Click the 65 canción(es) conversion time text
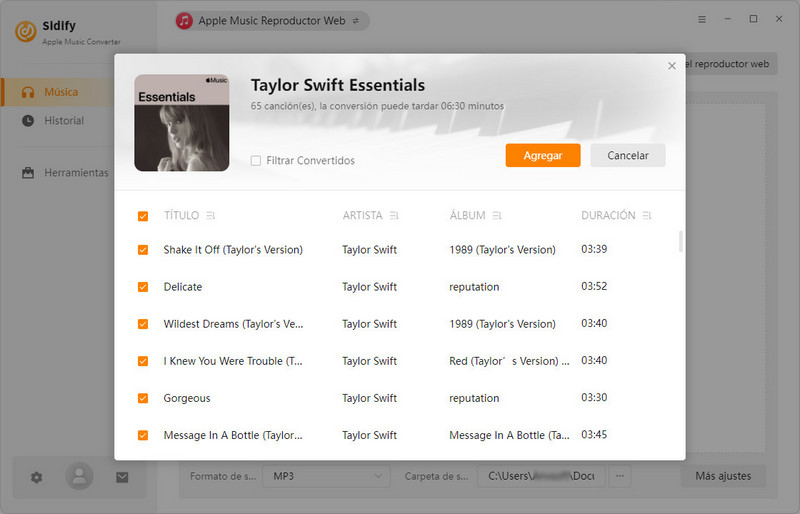The height and width of the screenshot is (514, 800). (x=377, y=106)
